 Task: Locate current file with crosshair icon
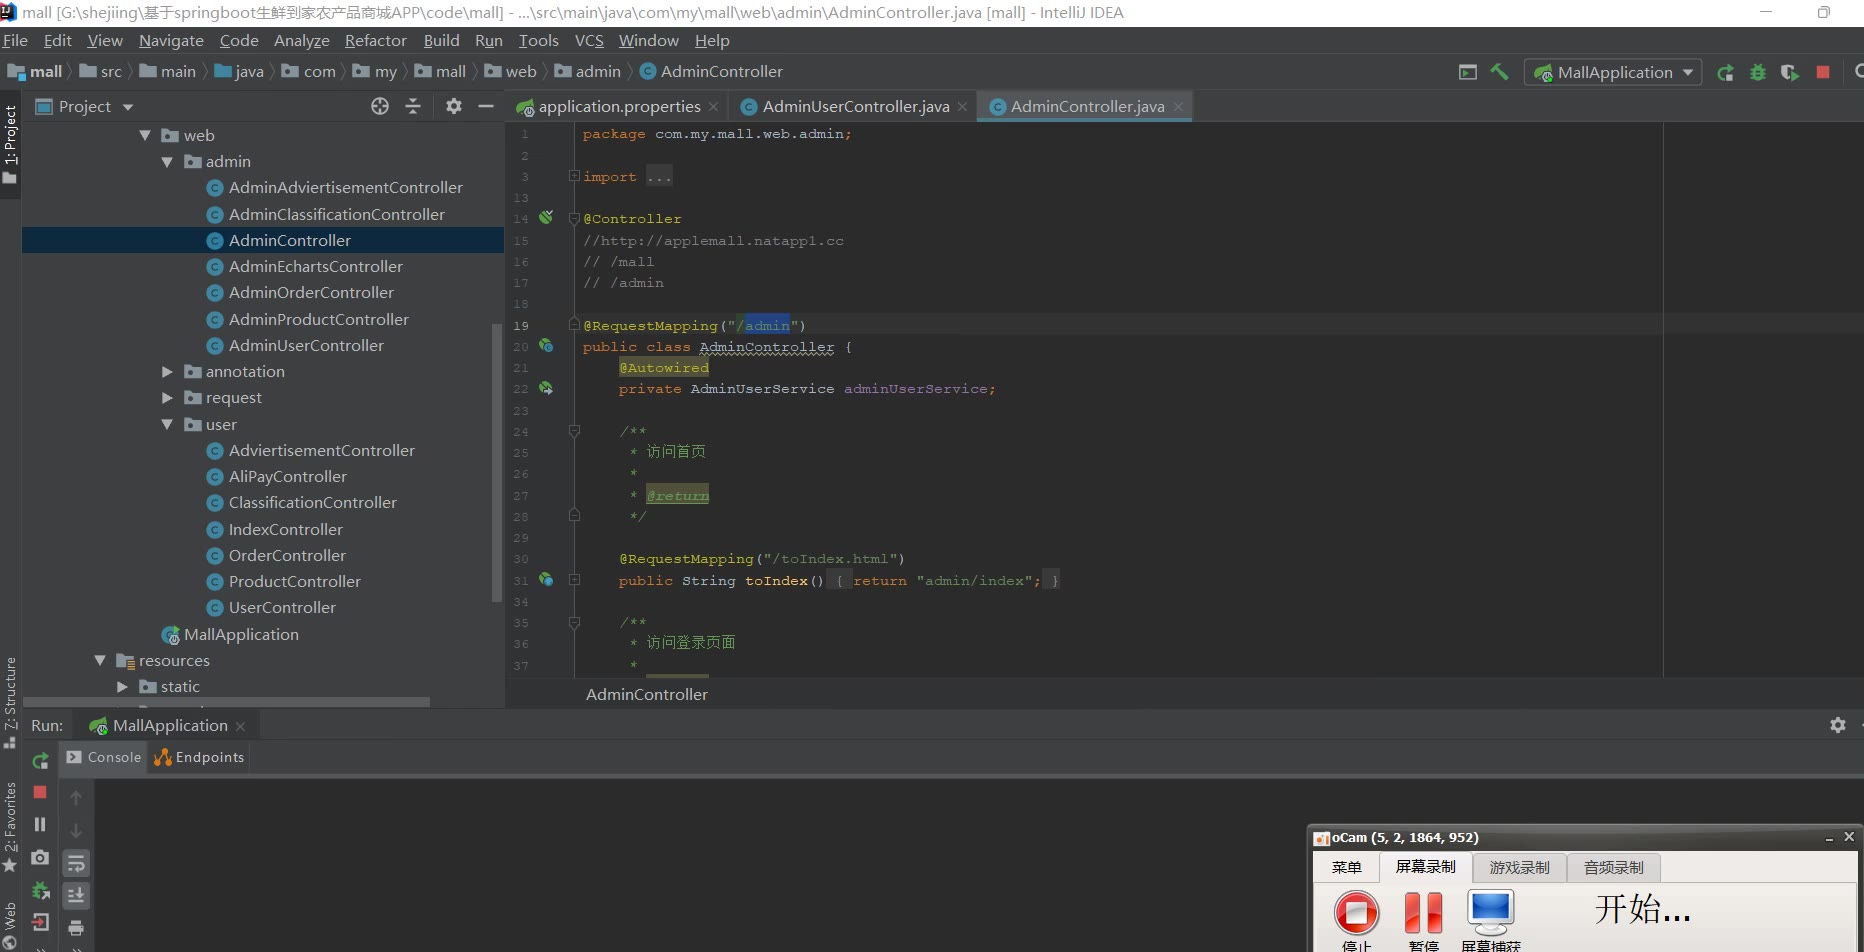380,106
